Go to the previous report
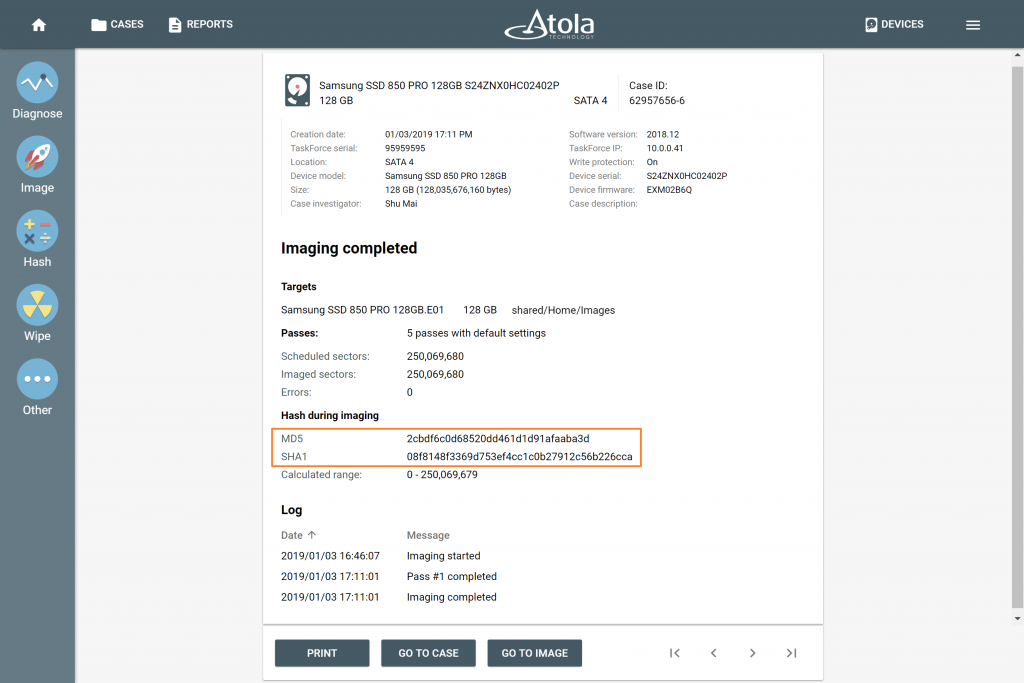This screenshot has height=683, width=1024. tap(714, 653)
